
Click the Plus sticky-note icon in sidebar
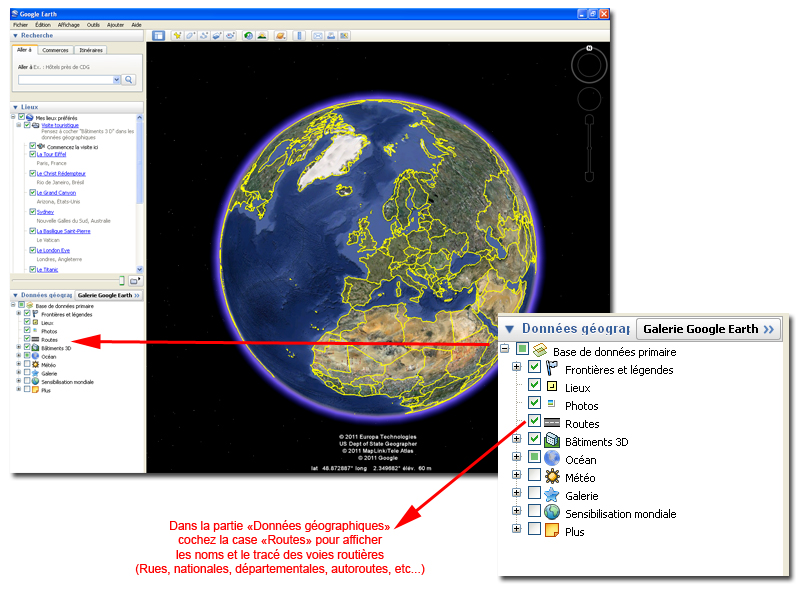(x=35, y=390)
